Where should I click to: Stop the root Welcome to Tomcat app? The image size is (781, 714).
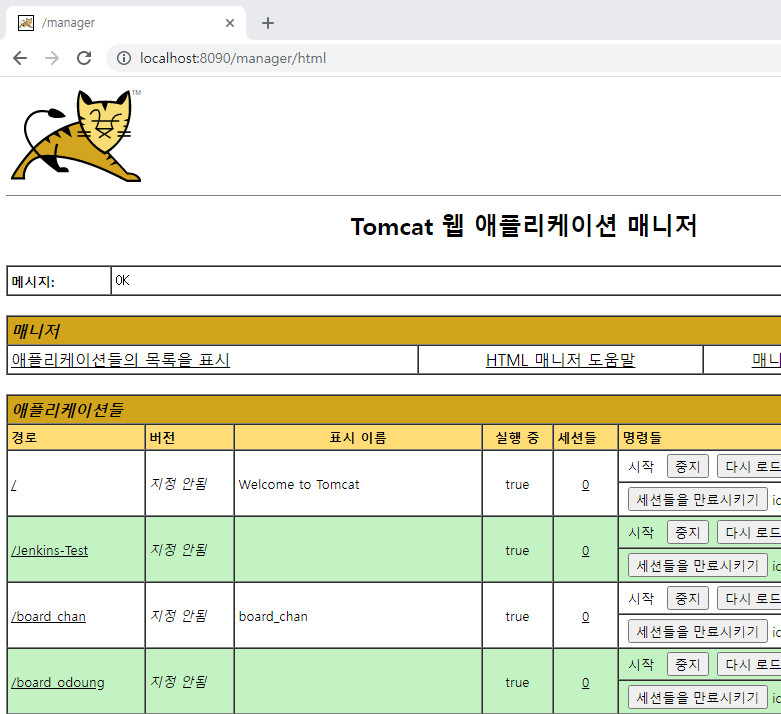tap(687, 466)
